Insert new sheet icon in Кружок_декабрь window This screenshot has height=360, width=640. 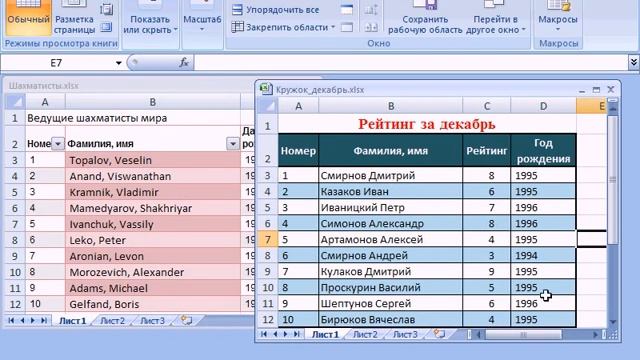click(439, 334)
